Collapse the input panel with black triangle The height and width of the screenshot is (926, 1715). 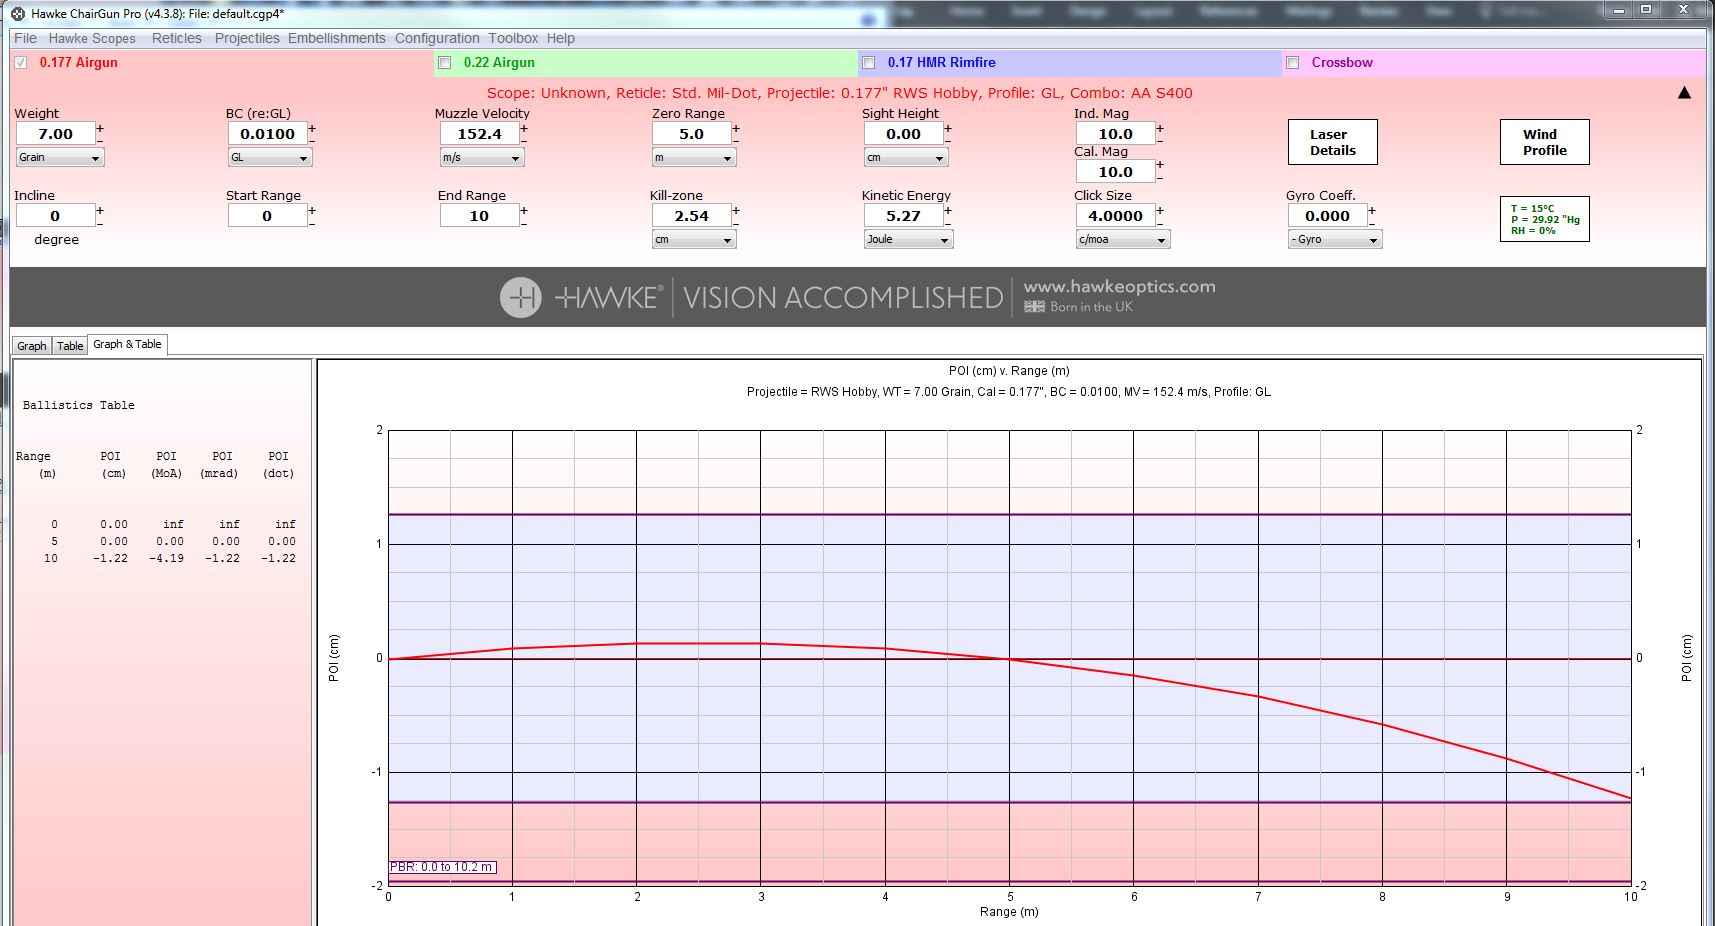click(x=1684, y=93)
